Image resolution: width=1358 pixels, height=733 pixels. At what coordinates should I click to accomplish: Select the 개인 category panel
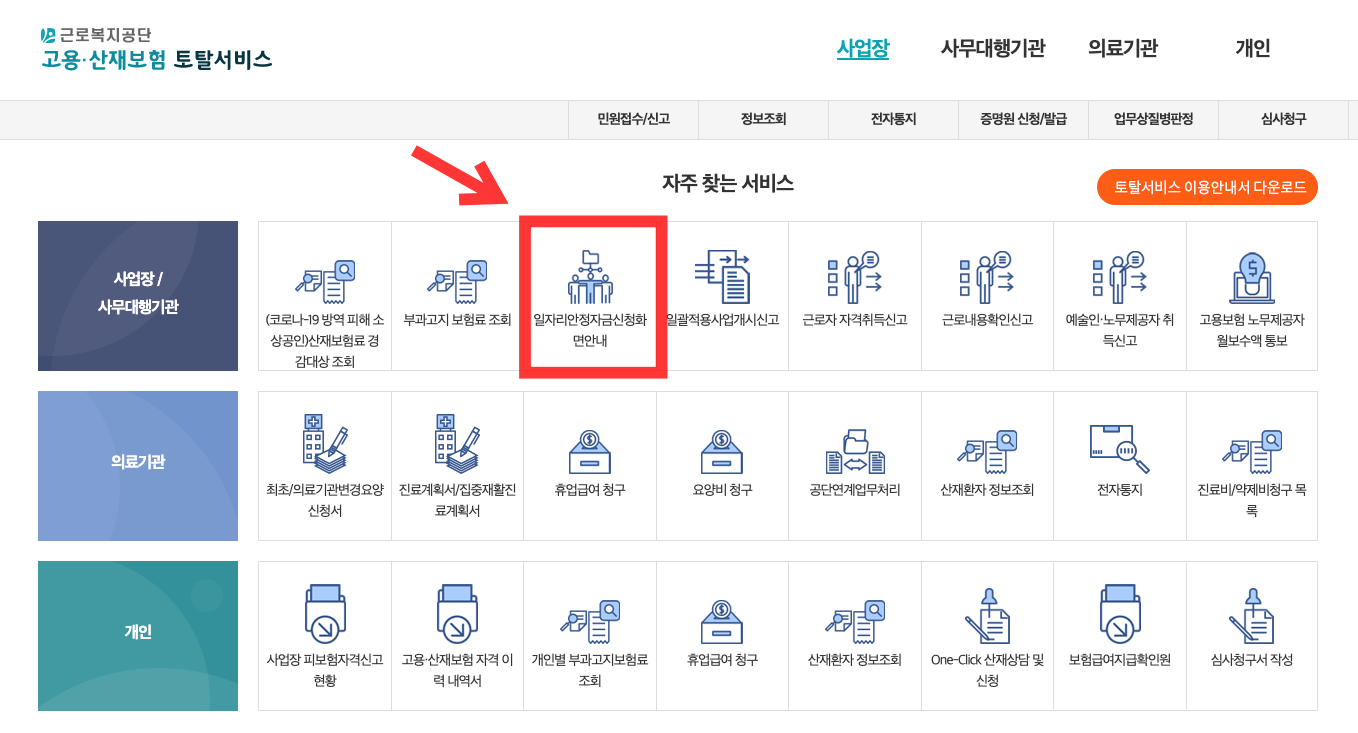138,636
